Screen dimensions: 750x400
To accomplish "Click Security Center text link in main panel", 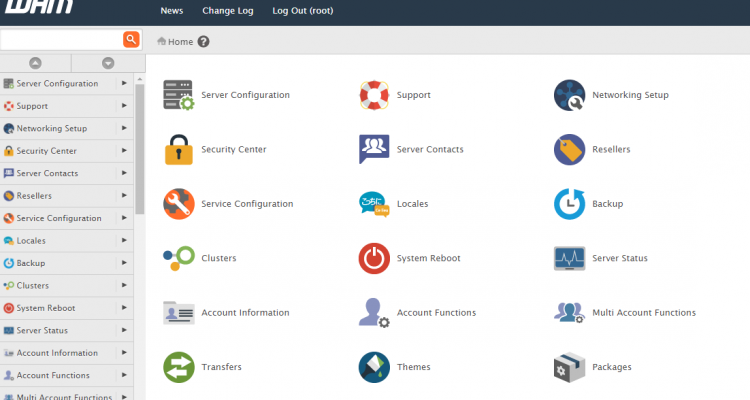I will 233,149.
